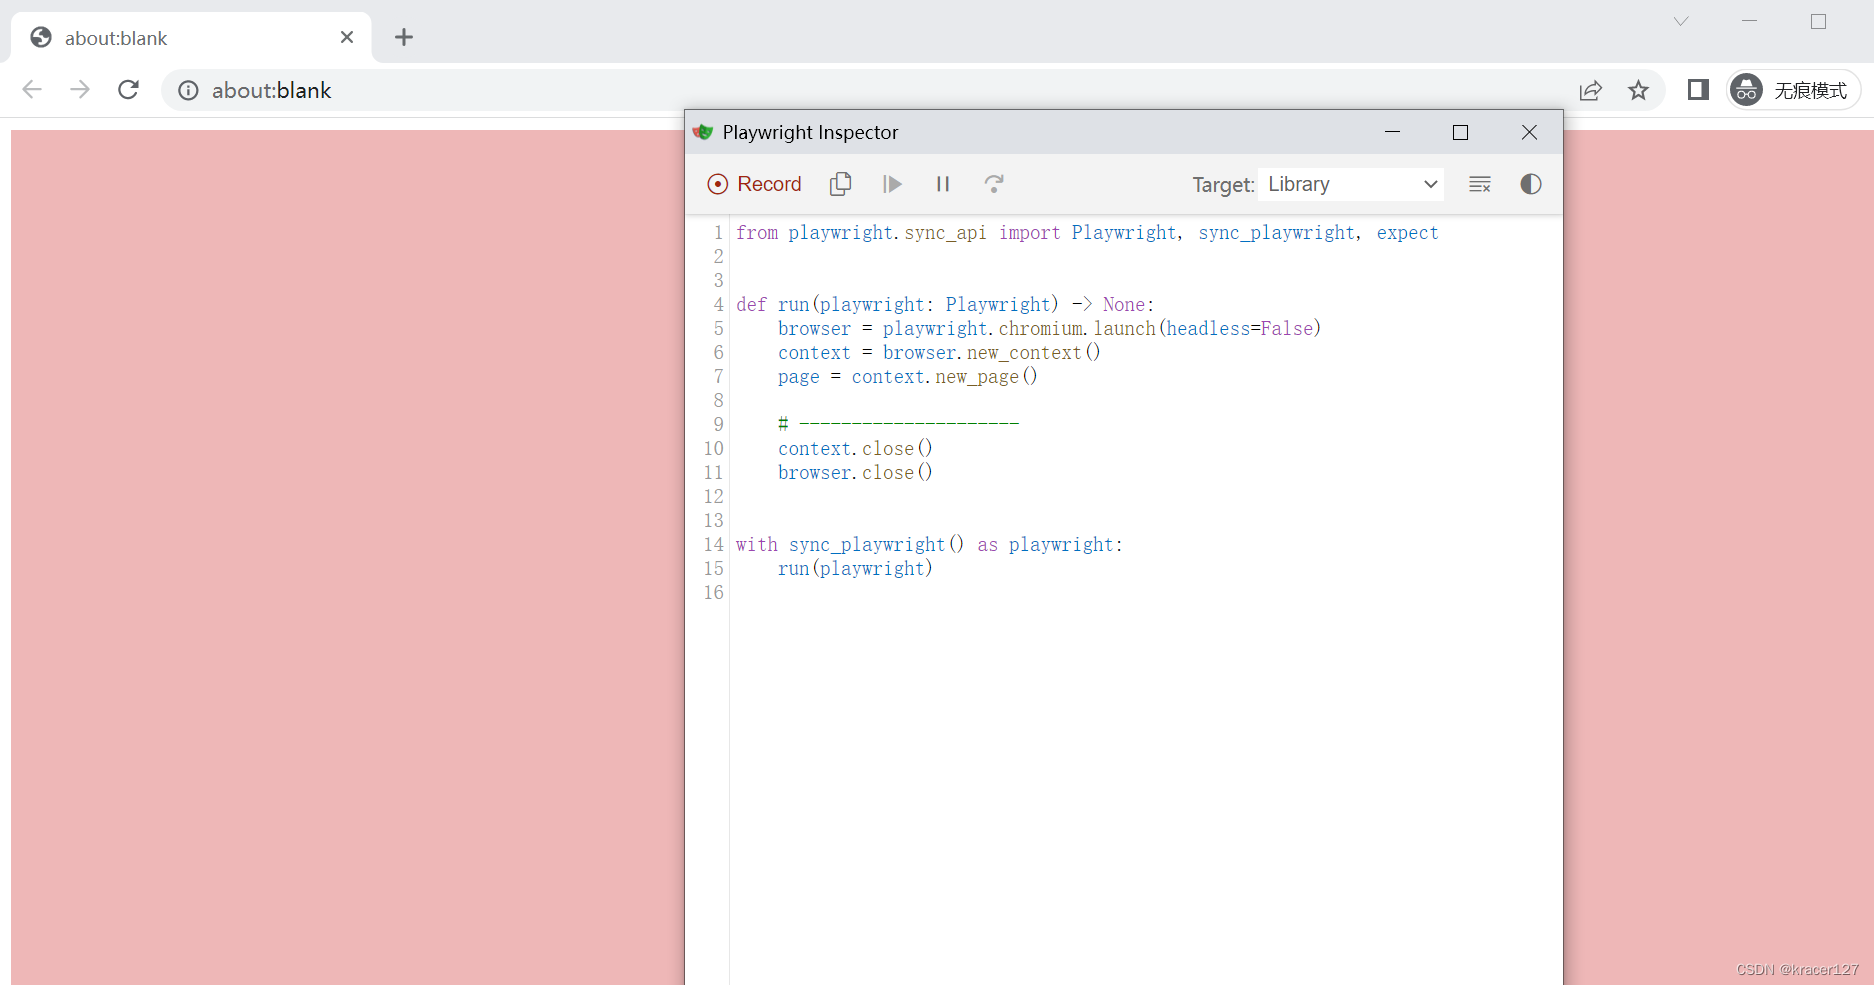This screenshot has width=1874, height=985.
Task: Click the 'with sync_playwright() as playwright:' line
Action: pyautogui.click(x=929, y=544)
